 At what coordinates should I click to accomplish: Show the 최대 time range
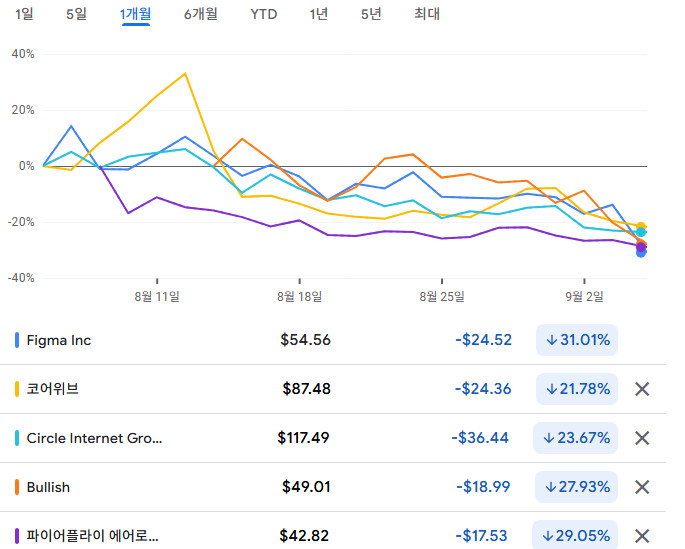coord(426,14)
